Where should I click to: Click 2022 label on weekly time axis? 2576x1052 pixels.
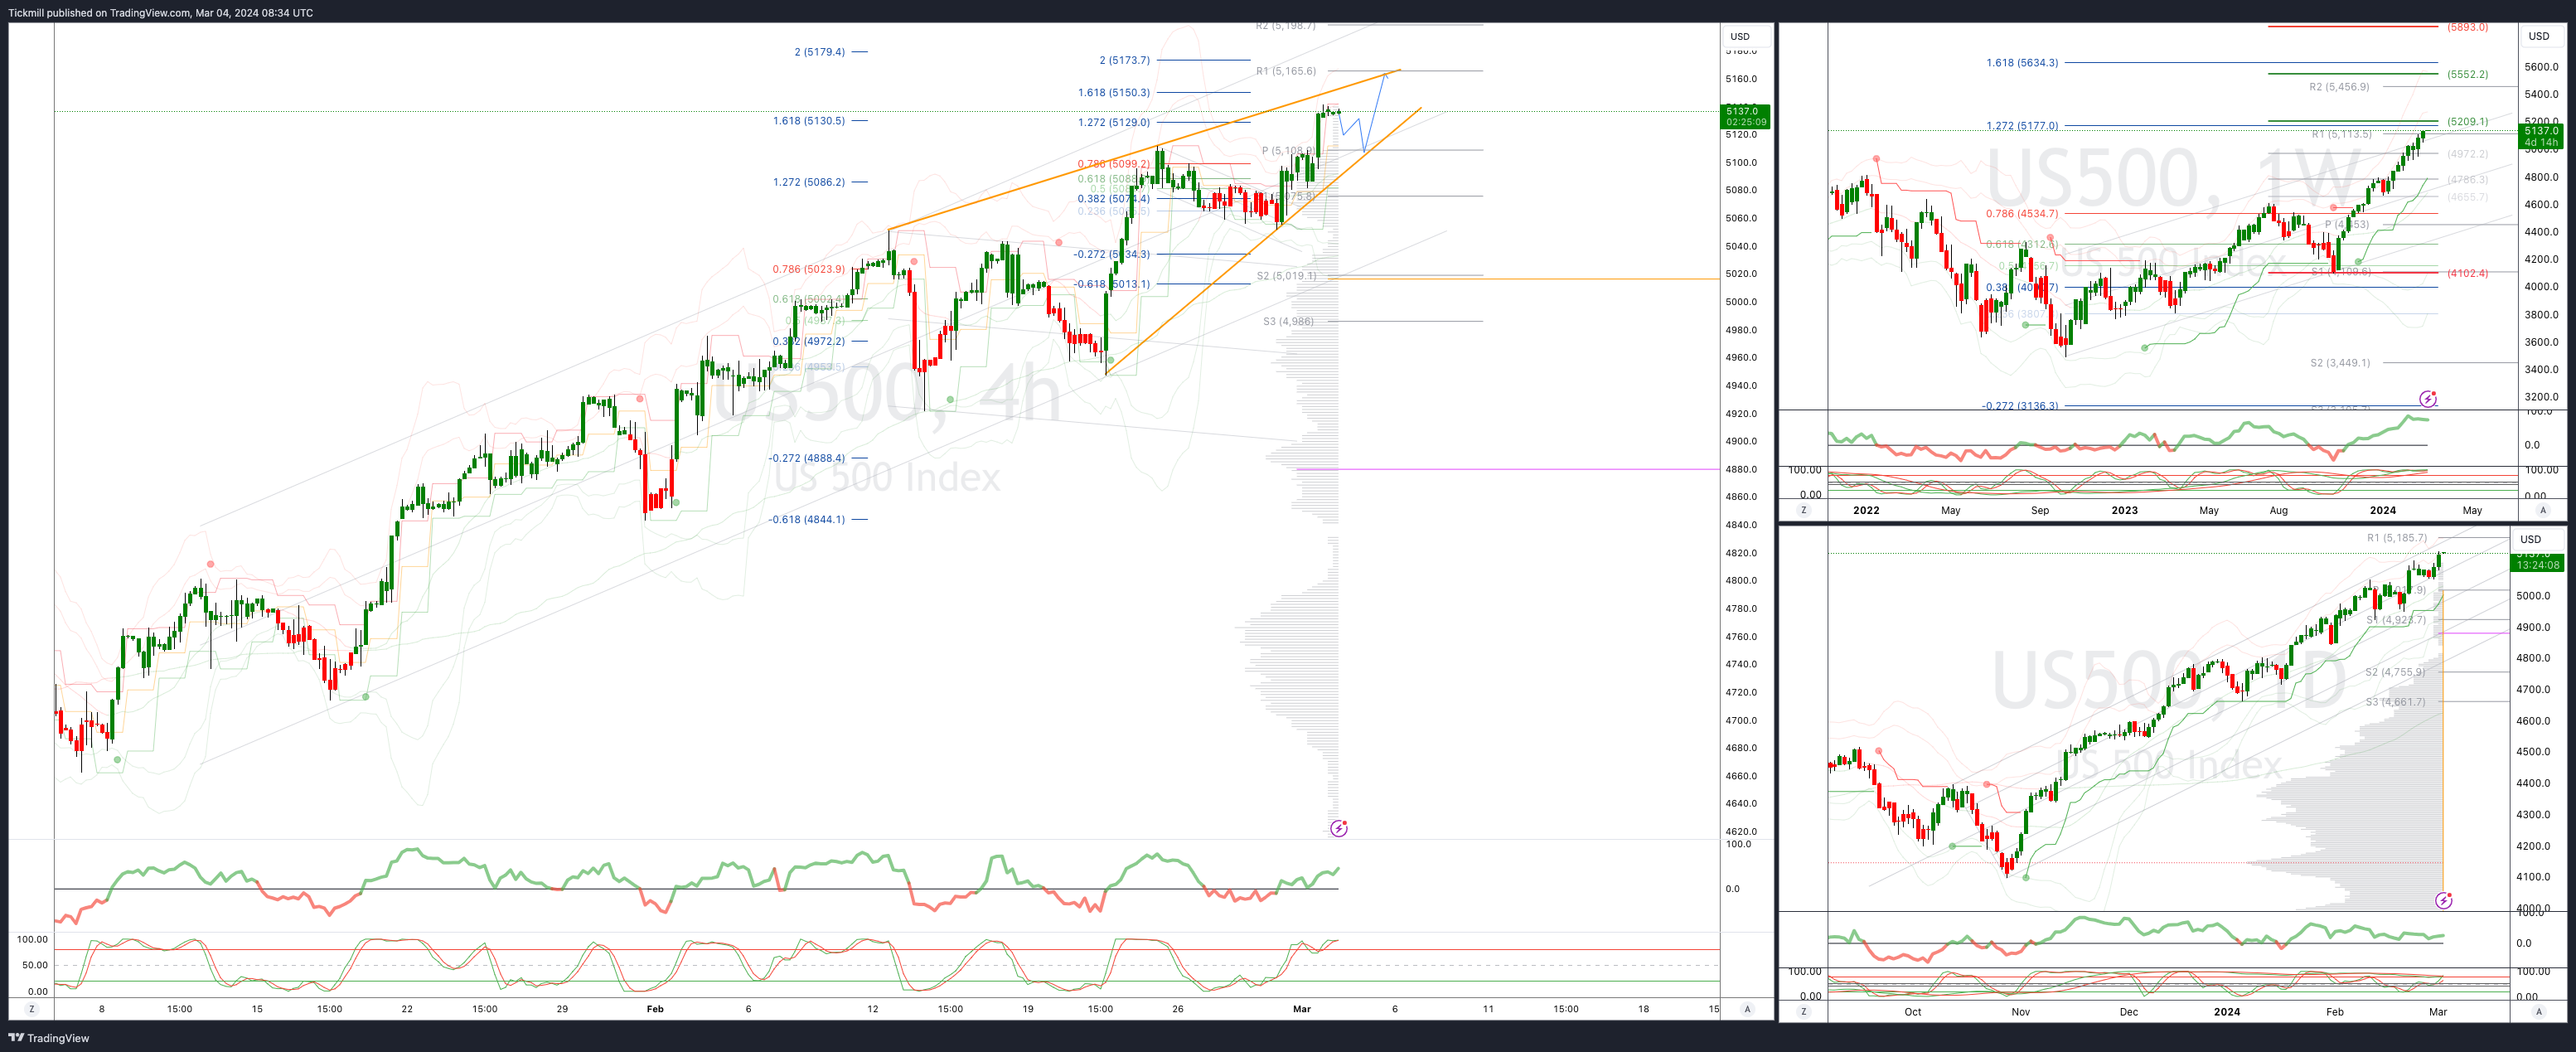(x=1866, y=510)
